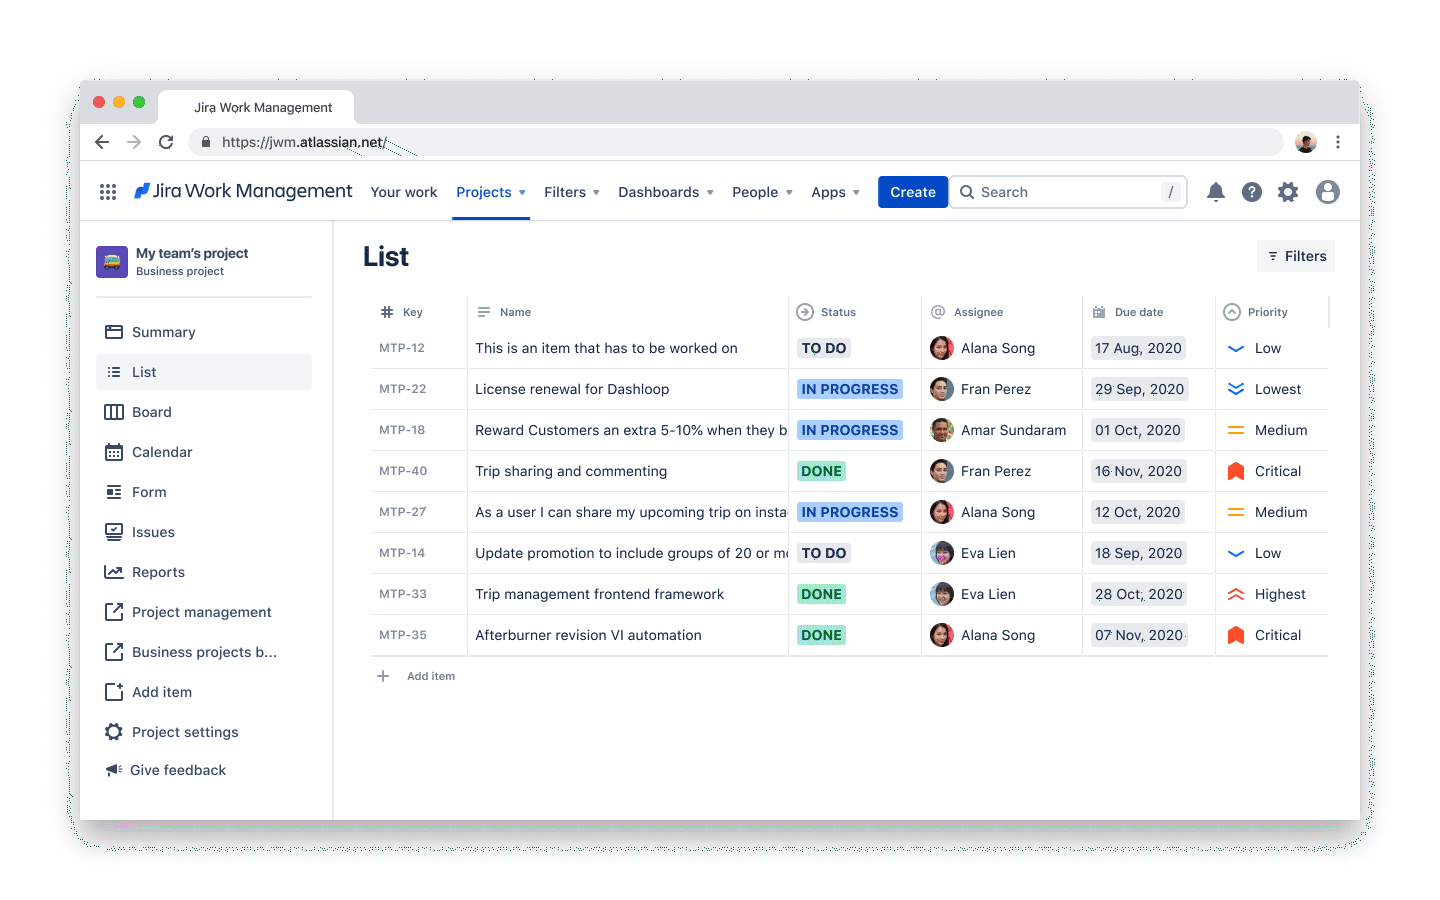Open issue key MTP-35
Image resolution: width=1440 pixels, height=900 pixels.
[x=403, y=635]
